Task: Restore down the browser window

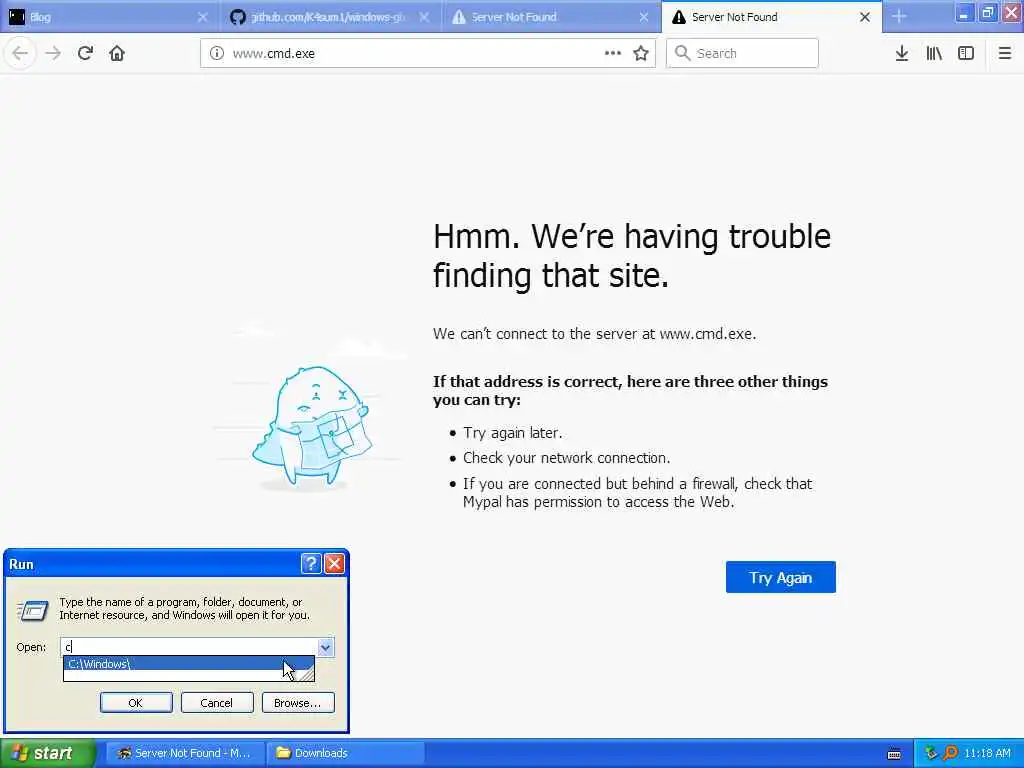Action: pyautogui.click(x=987, y=12)
